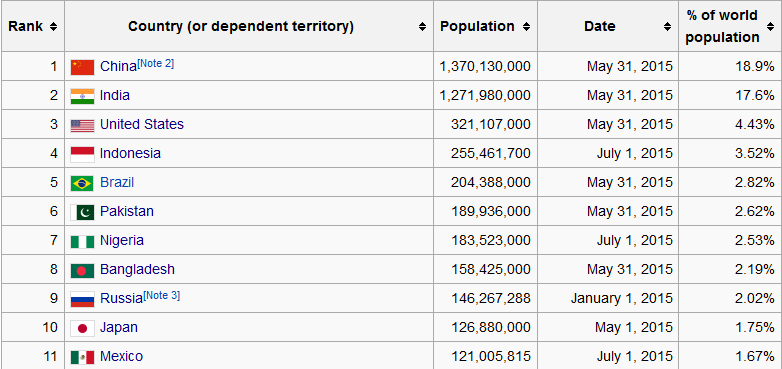Screen dimensions: 782x369
Task: Follow the Note 2 reference beside China
Action: point(156,63)
